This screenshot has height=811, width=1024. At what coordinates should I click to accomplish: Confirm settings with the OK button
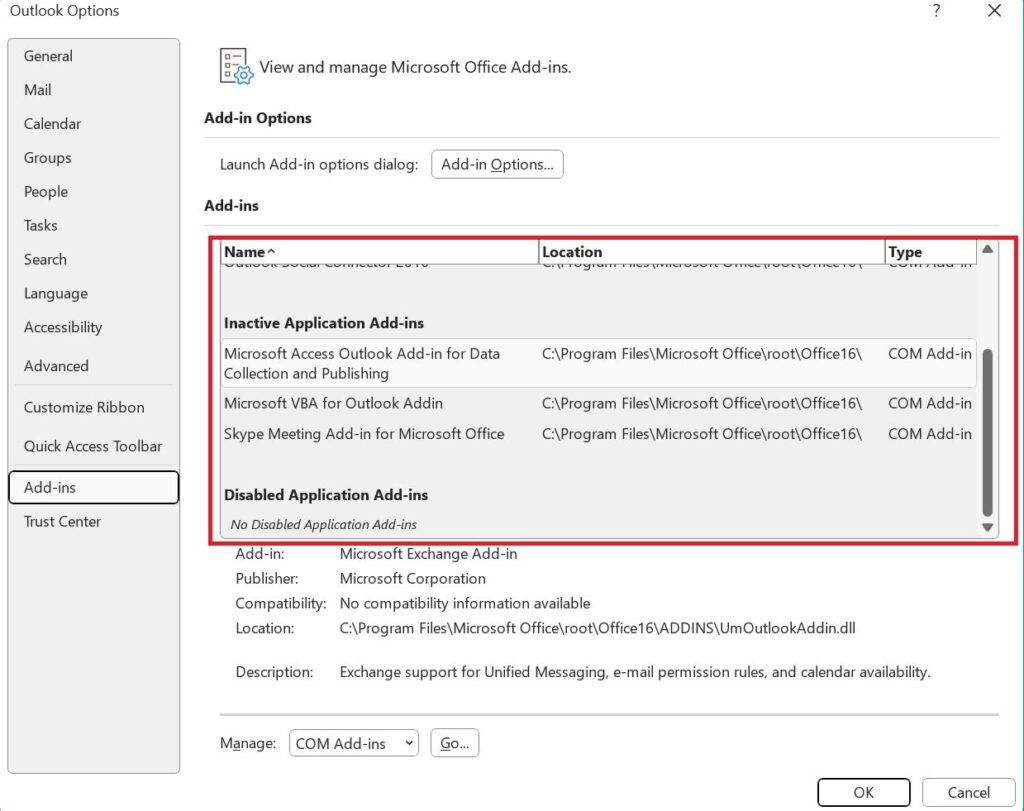coord(862,792)
